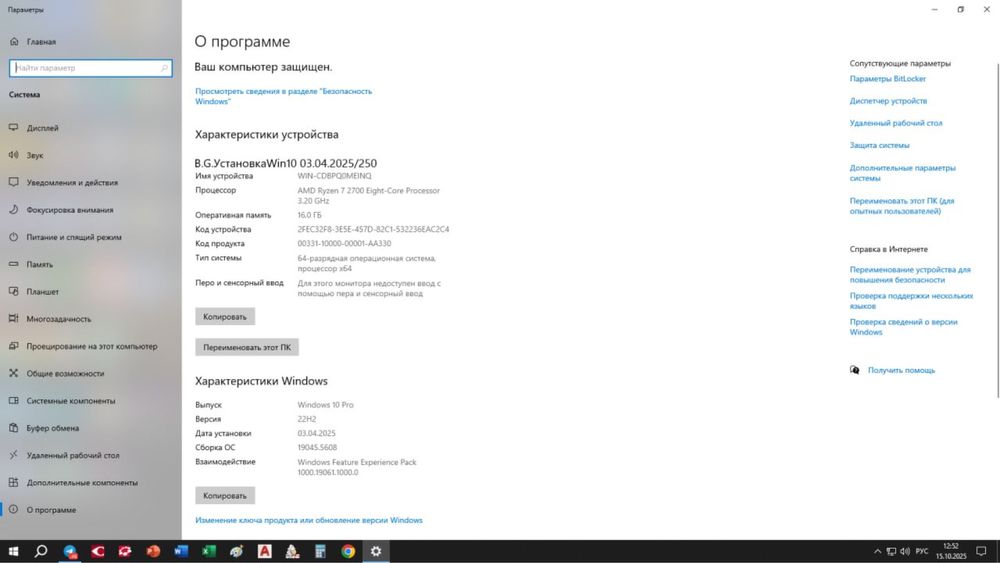Click Переименовать этот ПК button

coord(247,347)
